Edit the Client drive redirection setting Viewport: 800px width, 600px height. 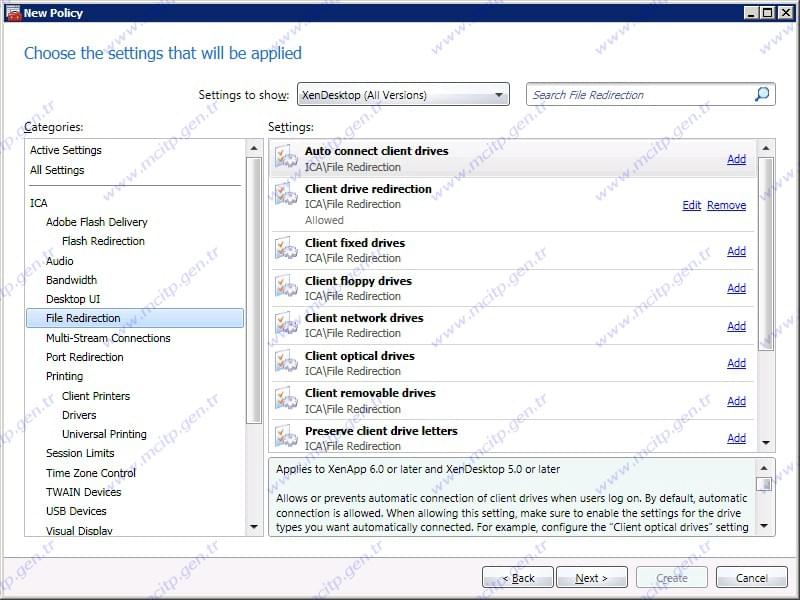coord(691,205)
